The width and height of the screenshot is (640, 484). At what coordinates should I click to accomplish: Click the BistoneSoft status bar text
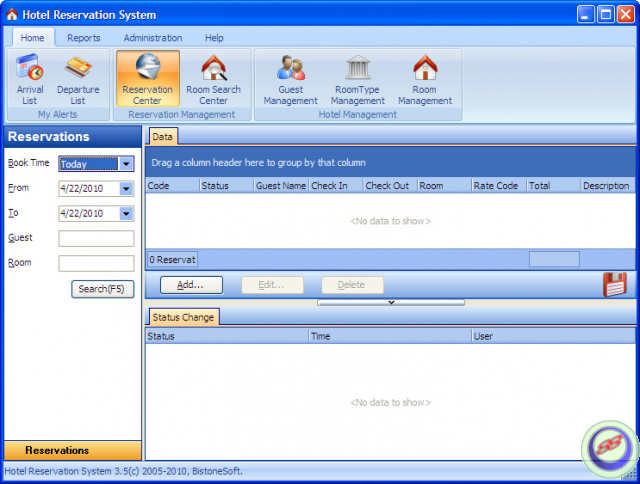tap(123, 471)
